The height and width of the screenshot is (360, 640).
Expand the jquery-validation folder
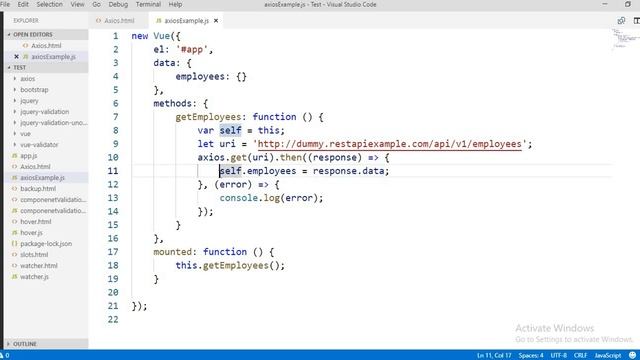(x=45, y=112)
